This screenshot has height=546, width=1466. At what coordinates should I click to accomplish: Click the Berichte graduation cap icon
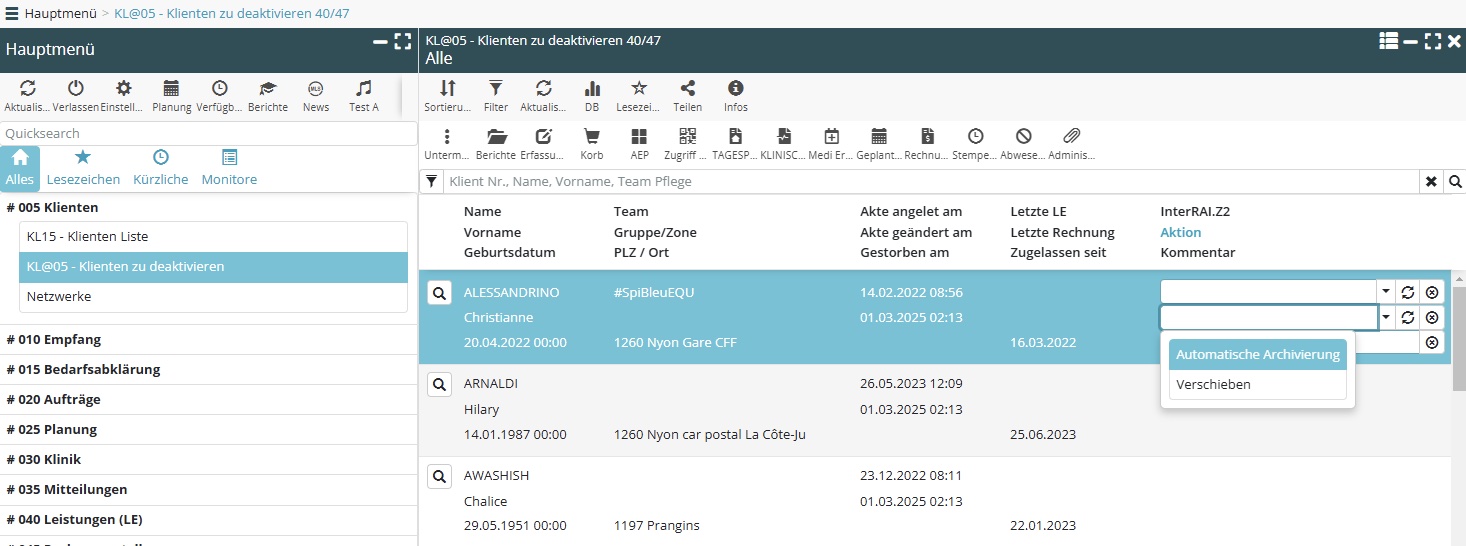(x=268, y=90)
